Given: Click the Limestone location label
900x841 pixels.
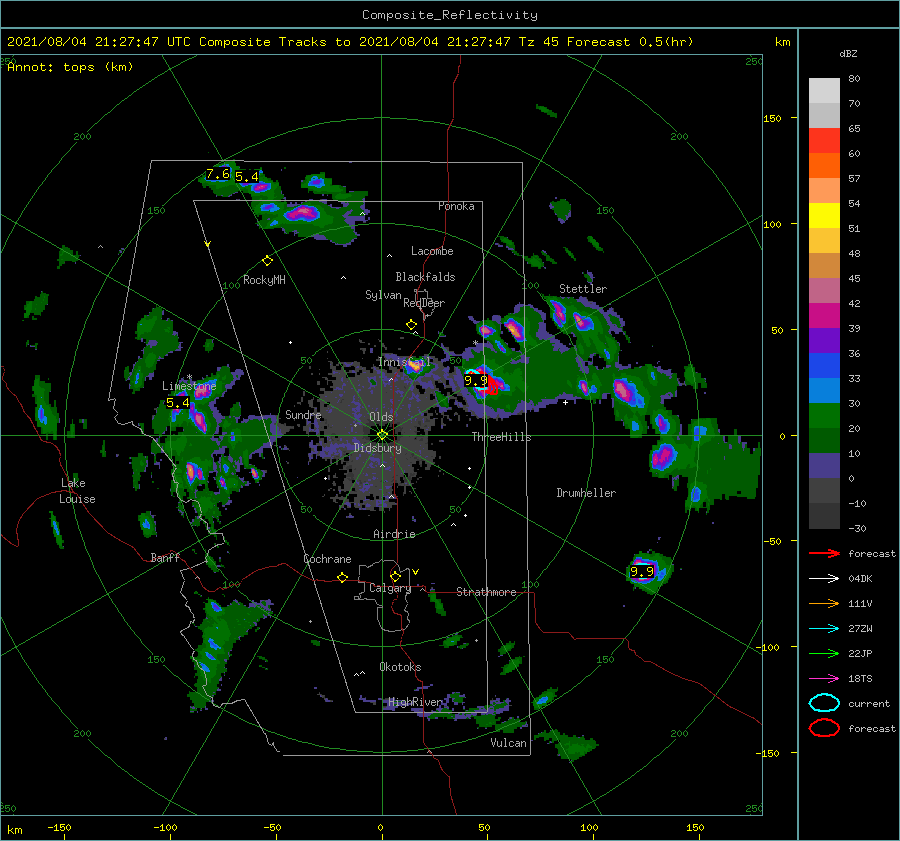Looking at the screenshot, I should coord(189,386).
